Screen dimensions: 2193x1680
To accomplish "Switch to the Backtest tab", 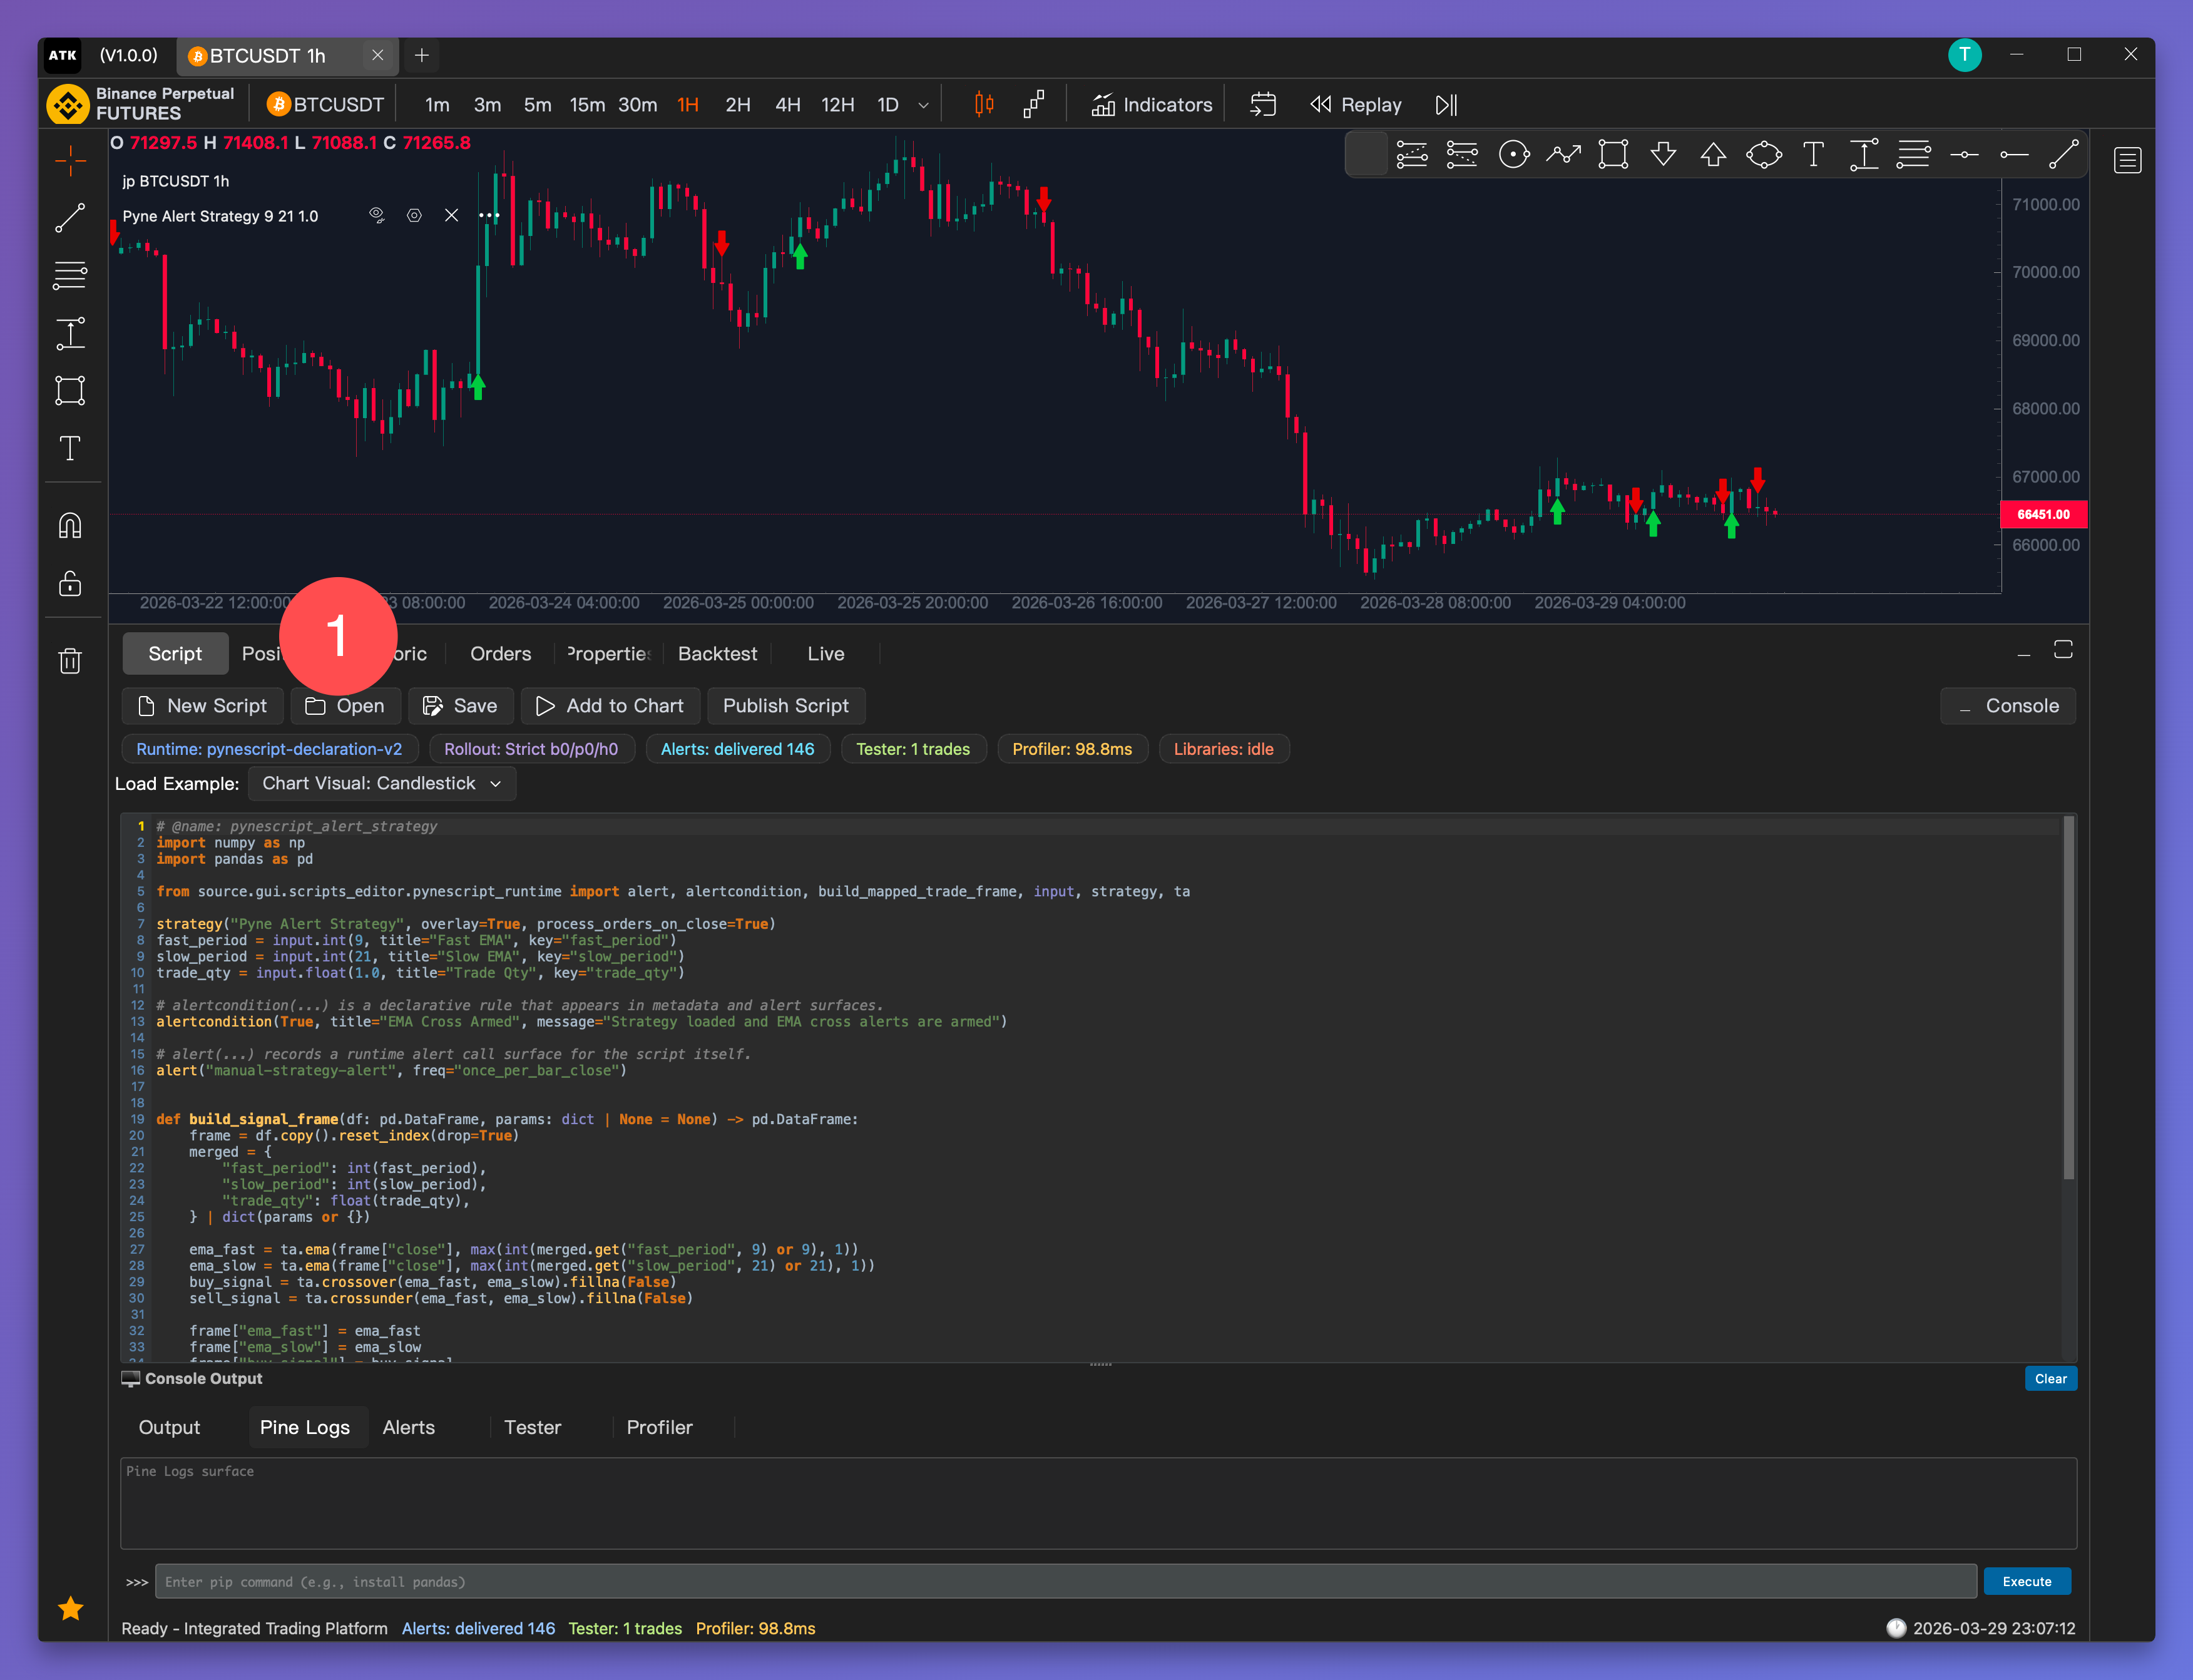I will (x=717, y=654).
